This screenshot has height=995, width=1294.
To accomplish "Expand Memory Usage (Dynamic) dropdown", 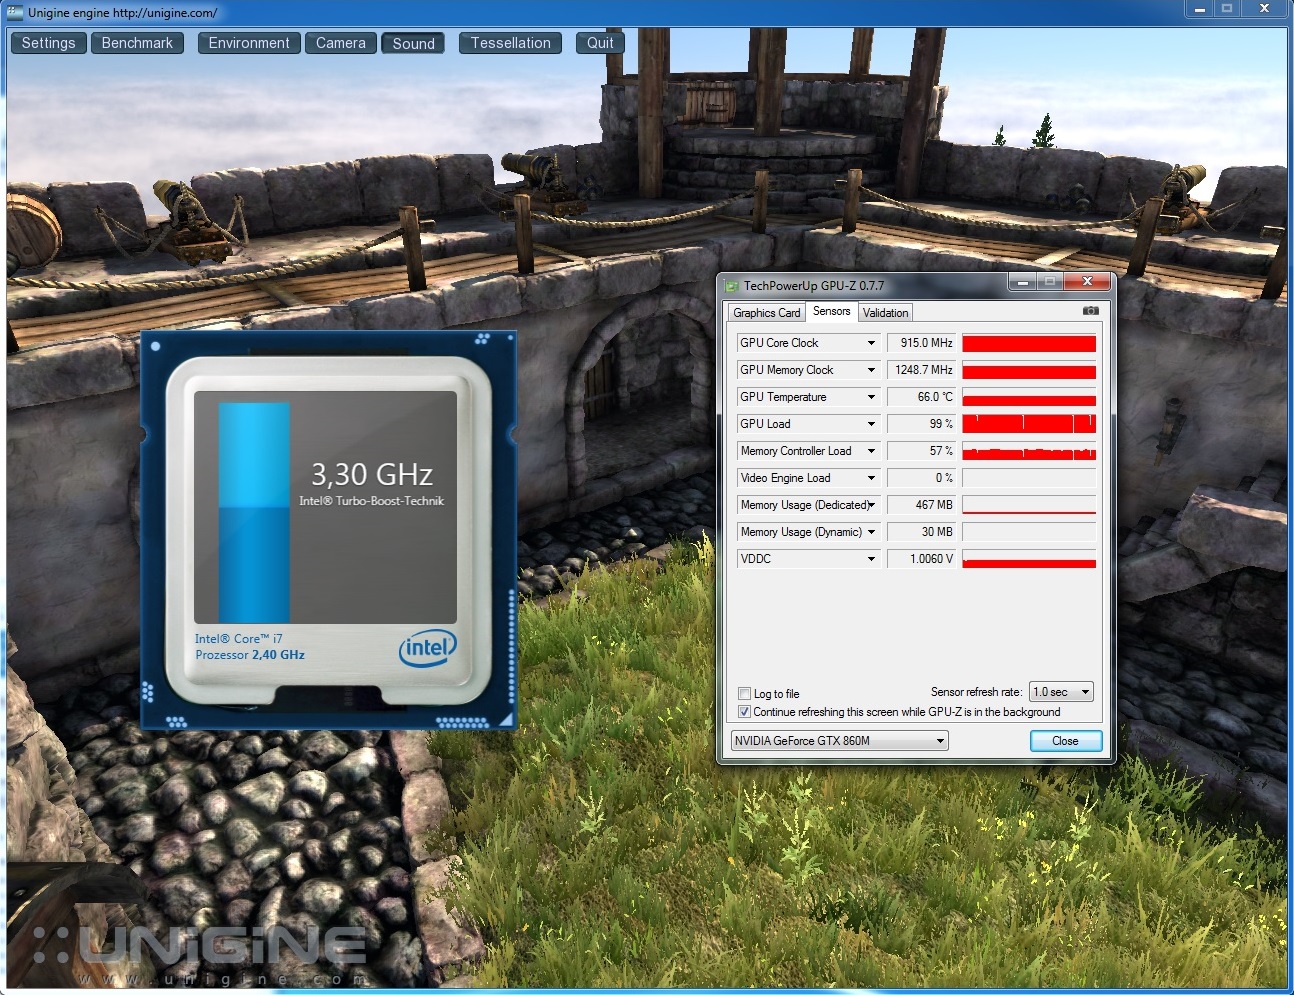I will click(871, 532).
